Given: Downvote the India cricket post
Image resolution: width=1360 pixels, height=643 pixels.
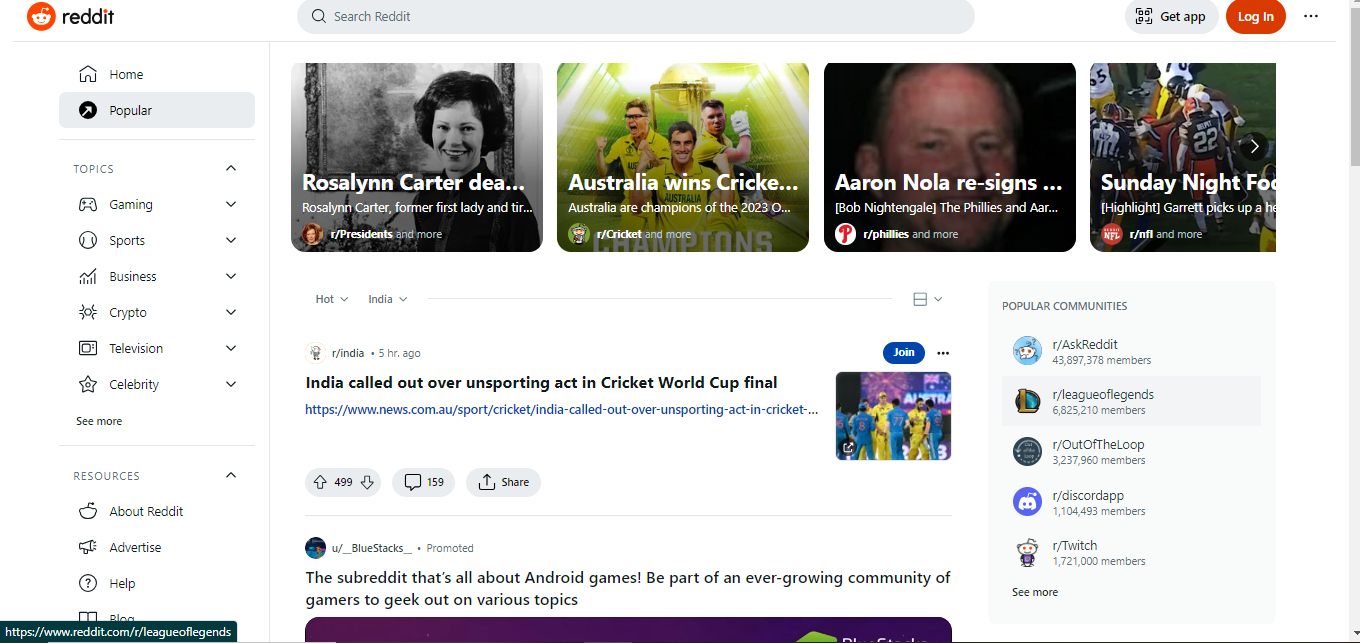Looking at the screenshot, I should [x=367, y=482].
